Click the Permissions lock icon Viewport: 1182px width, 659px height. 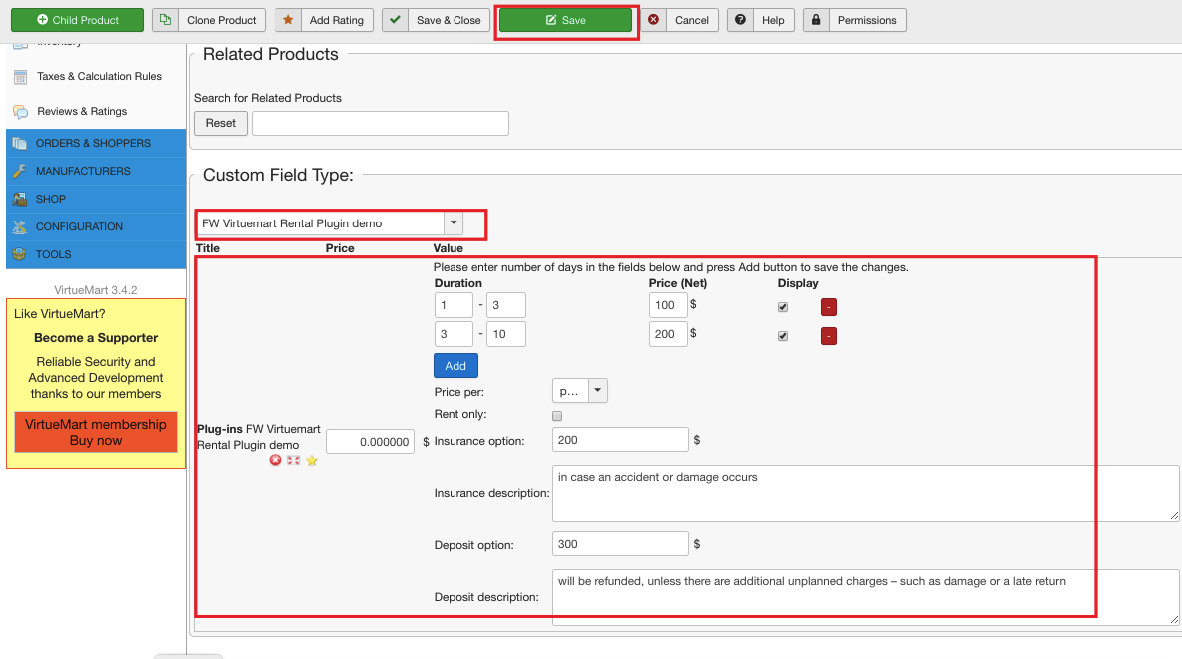816,20
